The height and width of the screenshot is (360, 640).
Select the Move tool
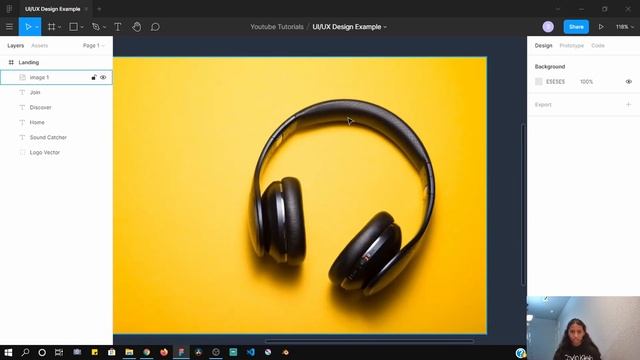(x=28, y=27)
